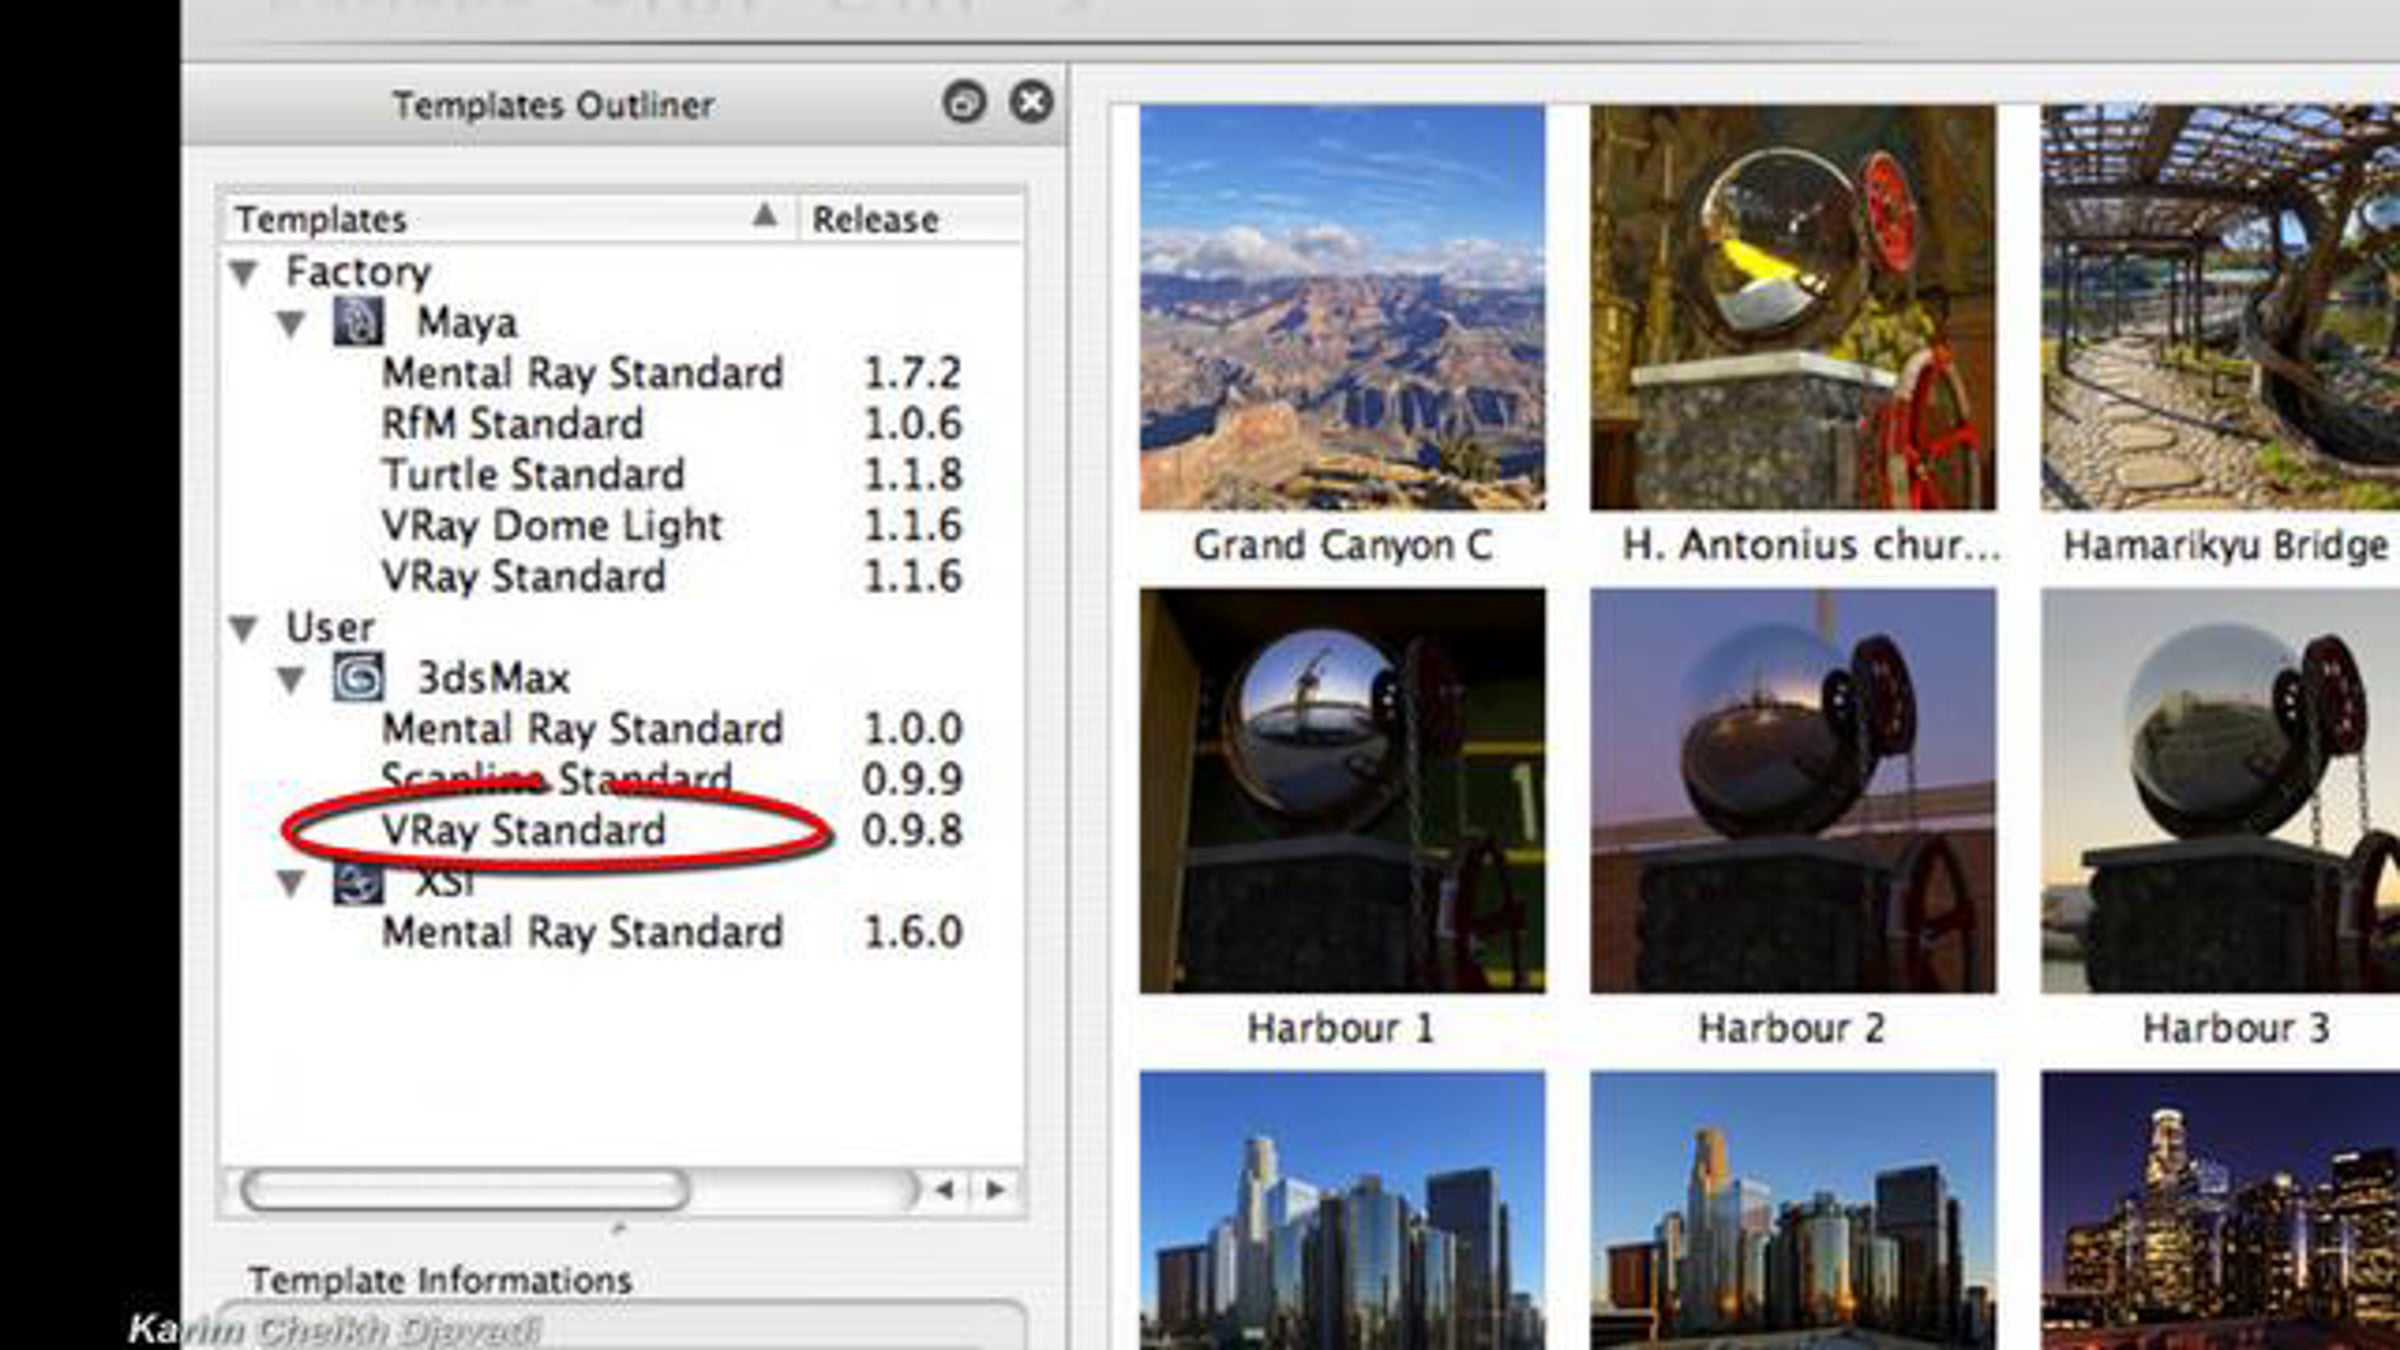Screen dimensions: 2400x1350
Task: Select the Harbour 1 thumbnail
Action: (1342, 791)
